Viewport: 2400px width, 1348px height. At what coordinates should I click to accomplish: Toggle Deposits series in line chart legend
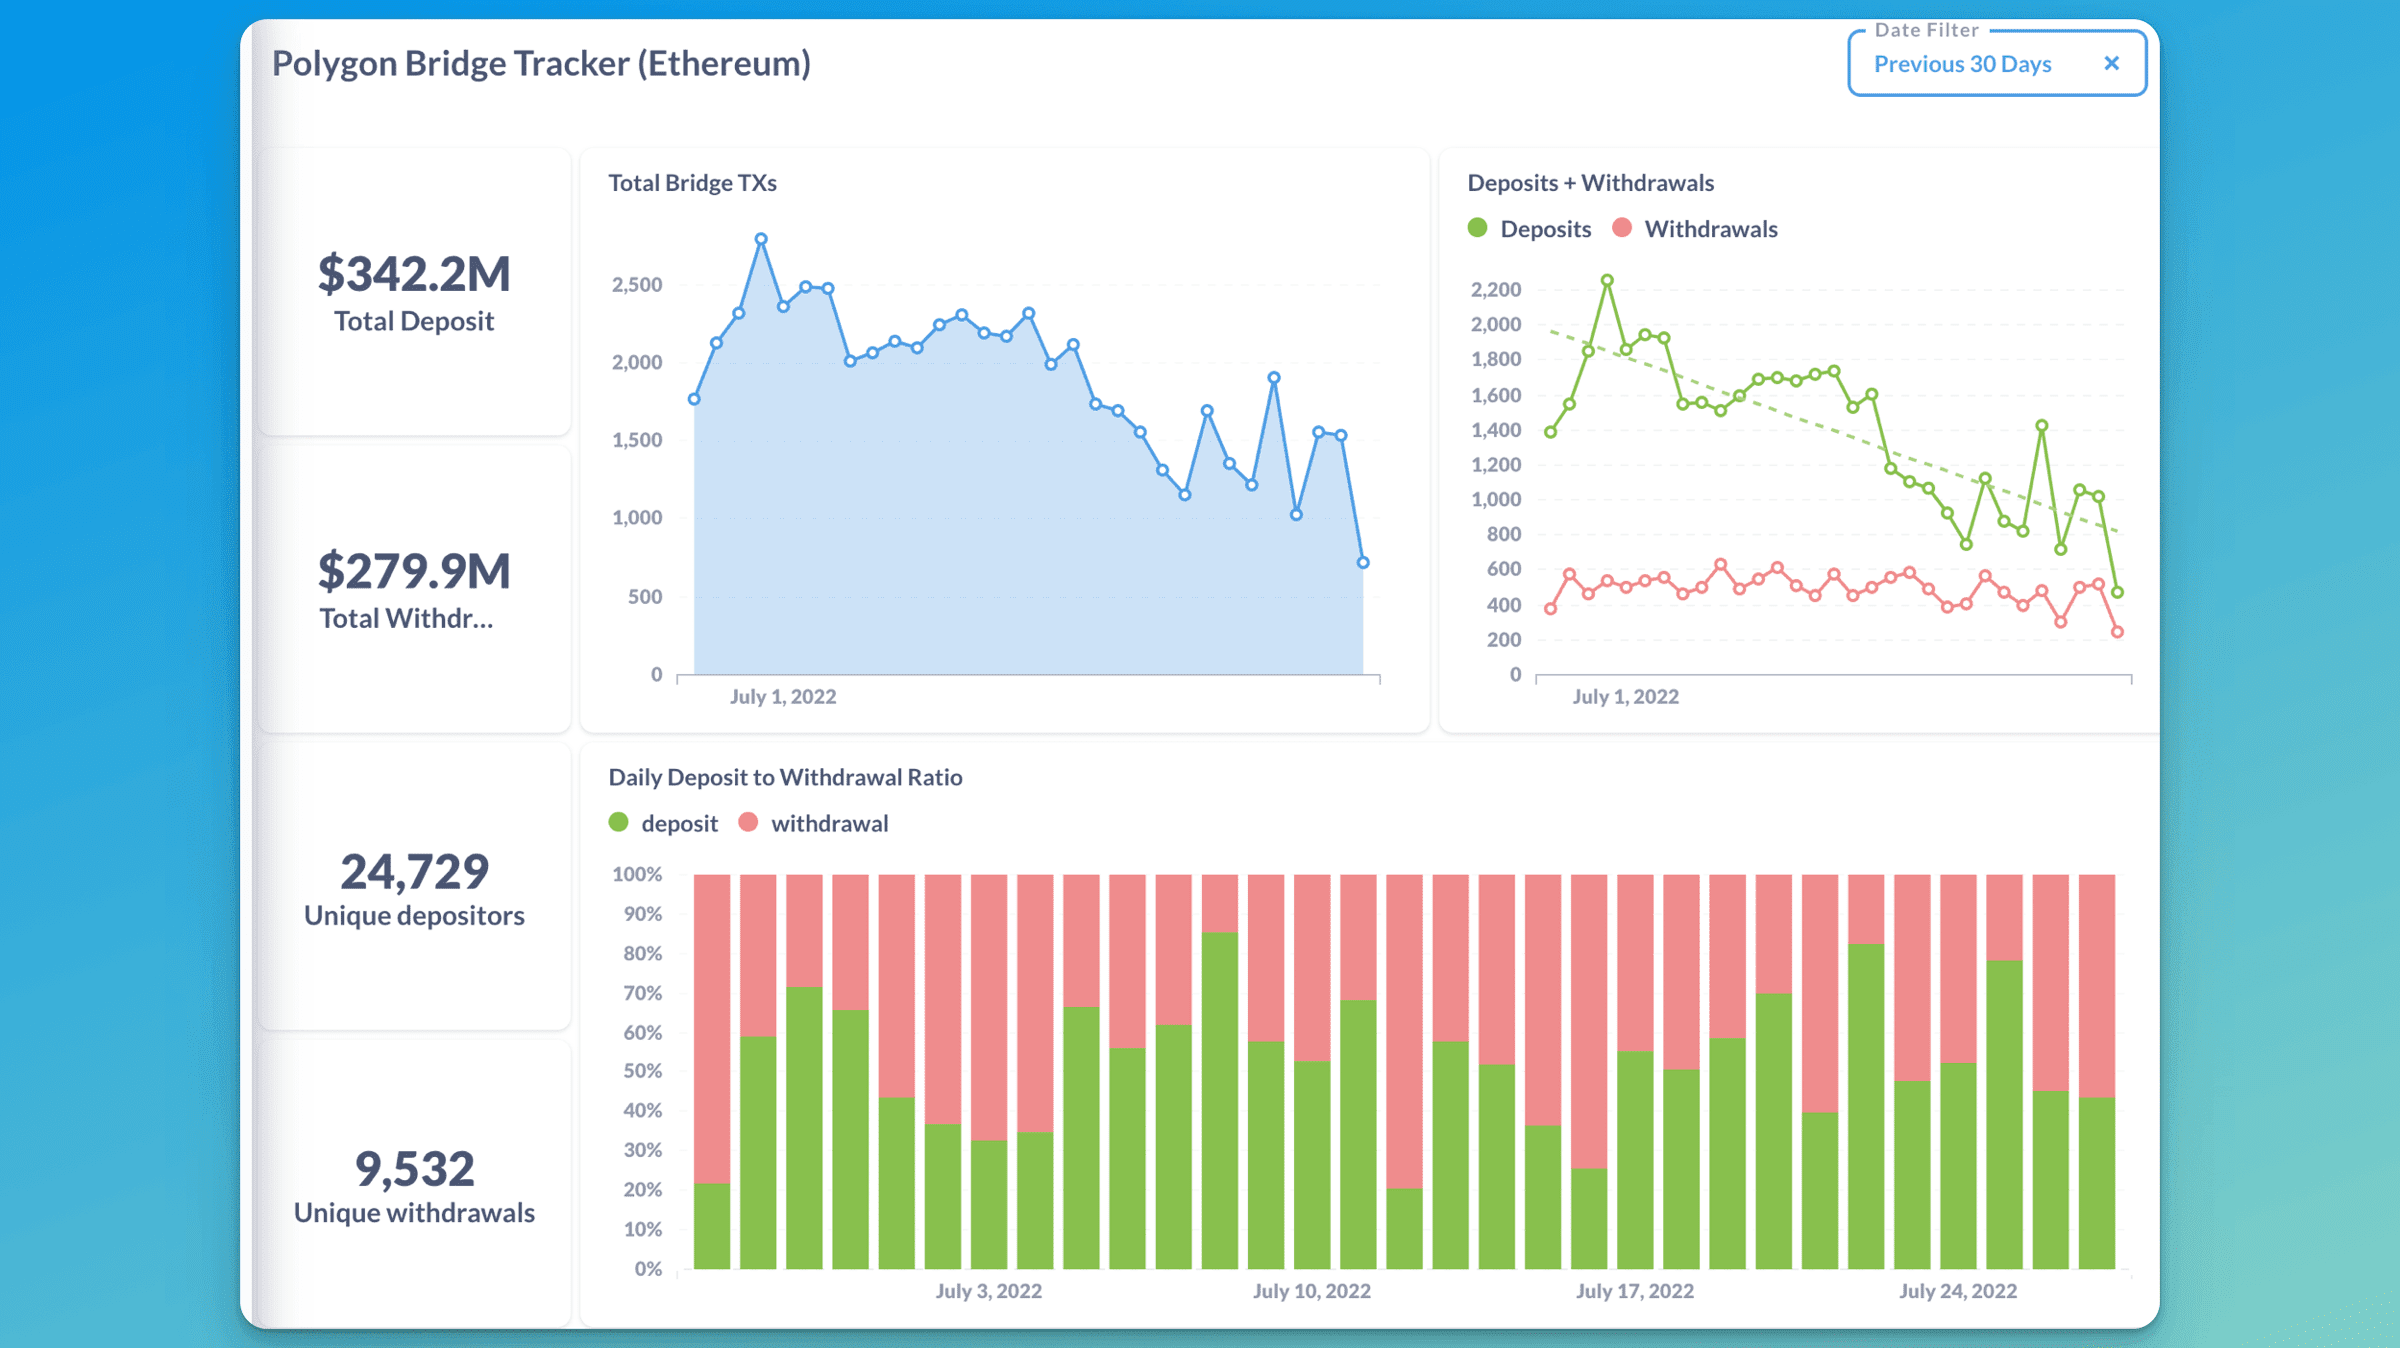click(1529, 229)
